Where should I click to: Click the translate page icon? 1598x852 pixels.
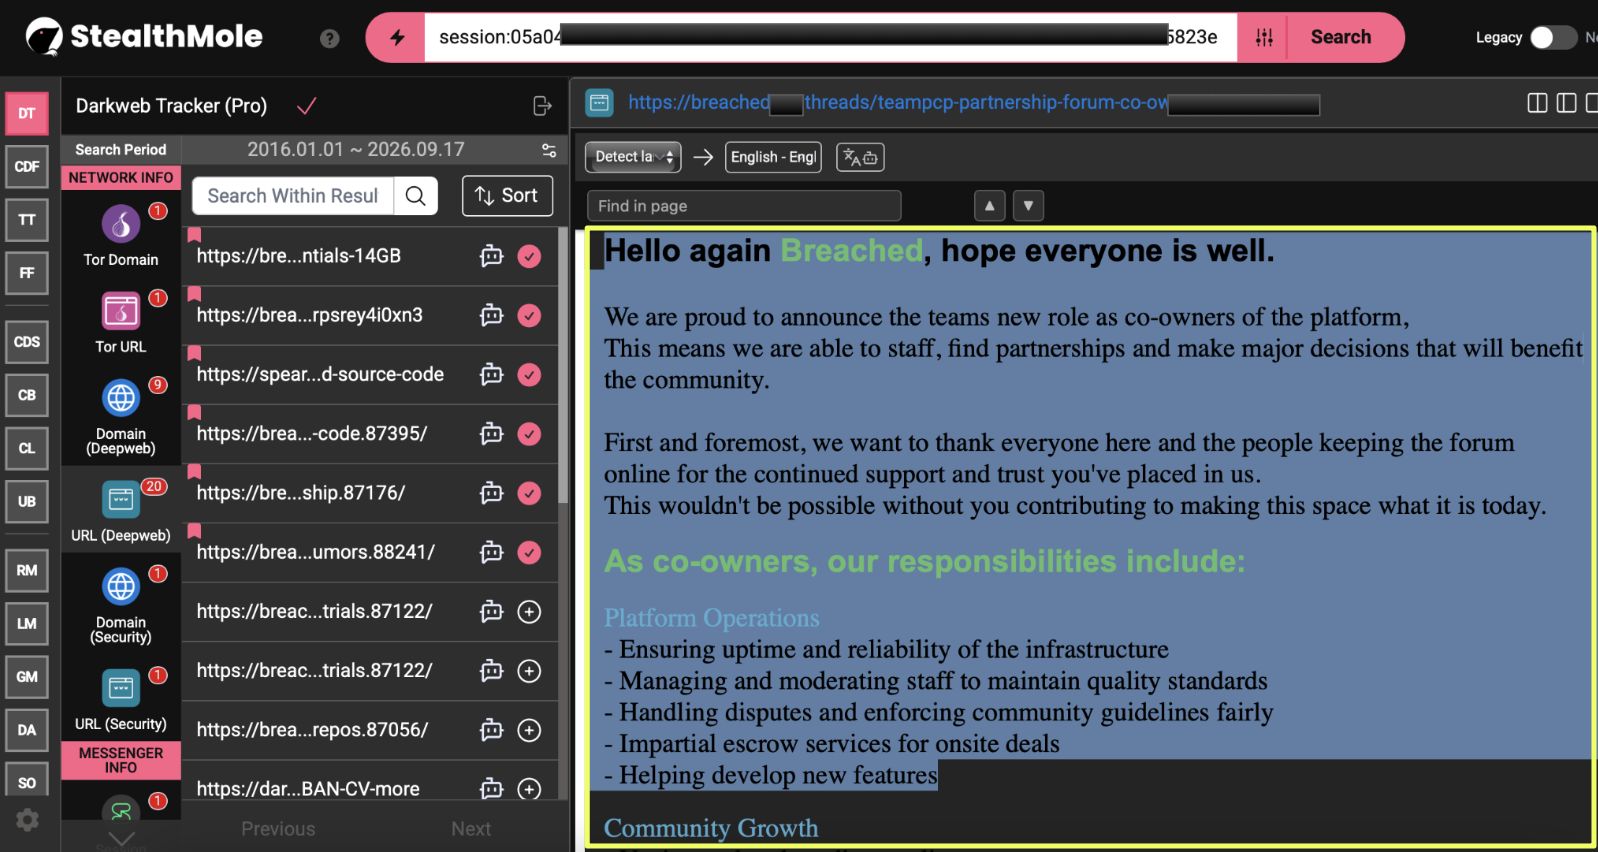click(860, 157)
